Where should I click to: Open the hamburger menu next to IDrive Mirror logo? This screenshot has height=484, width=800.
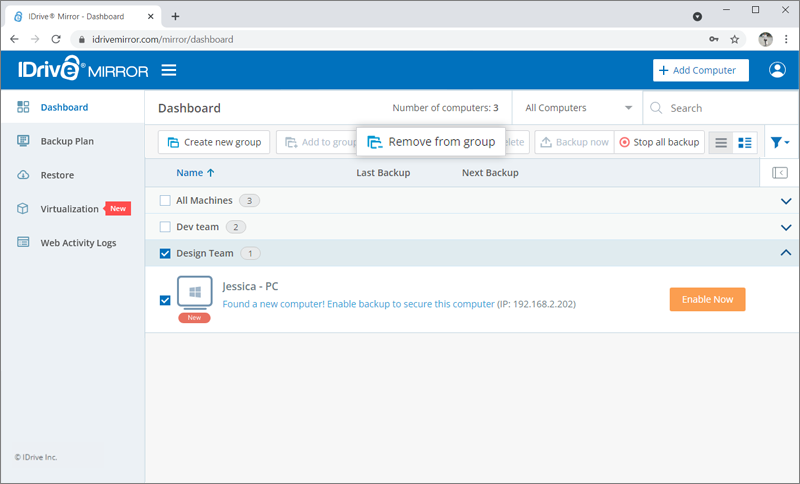[x=169, y=70]
